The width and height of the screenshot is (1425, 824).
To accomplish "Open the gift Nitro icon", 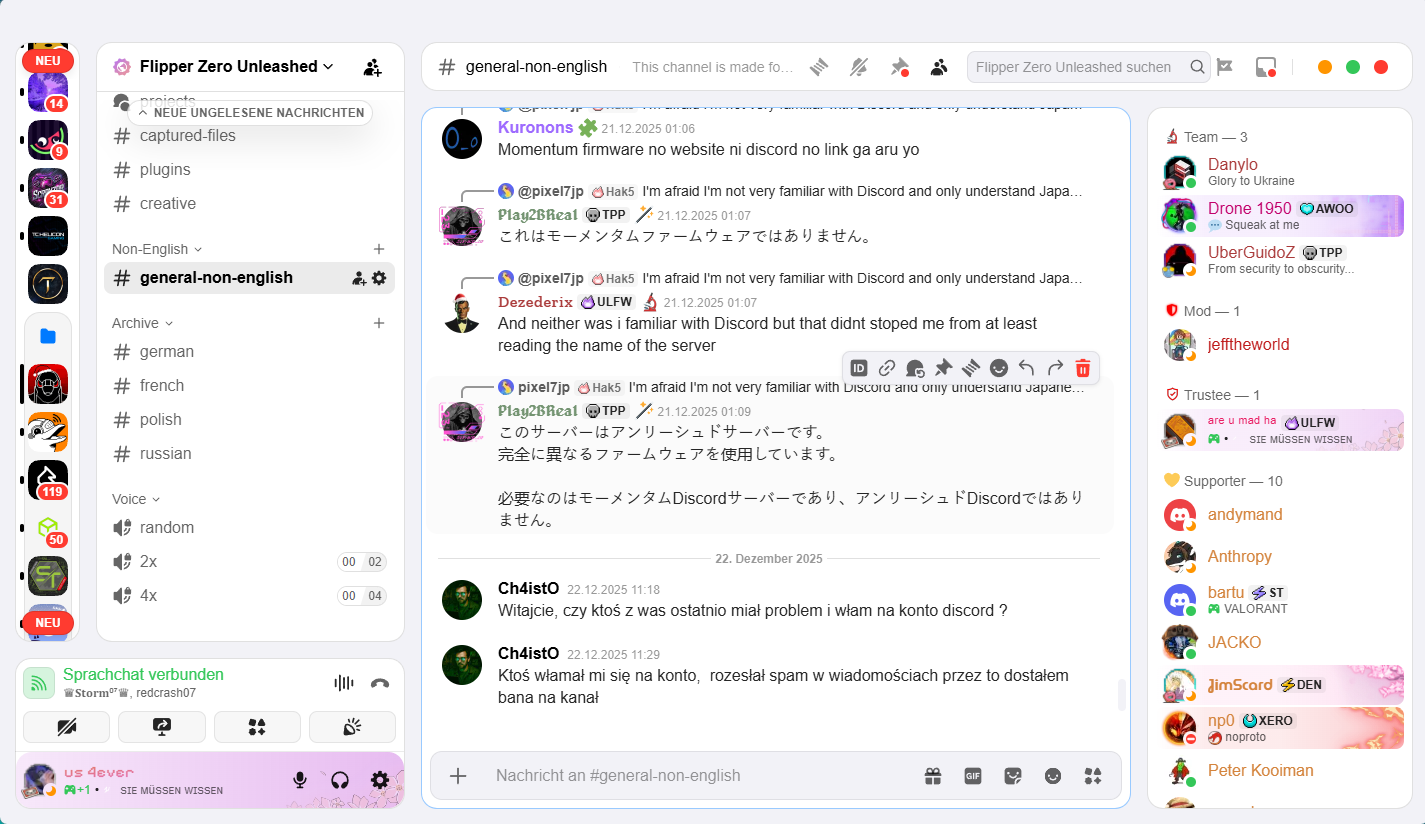I will (933, 776).
